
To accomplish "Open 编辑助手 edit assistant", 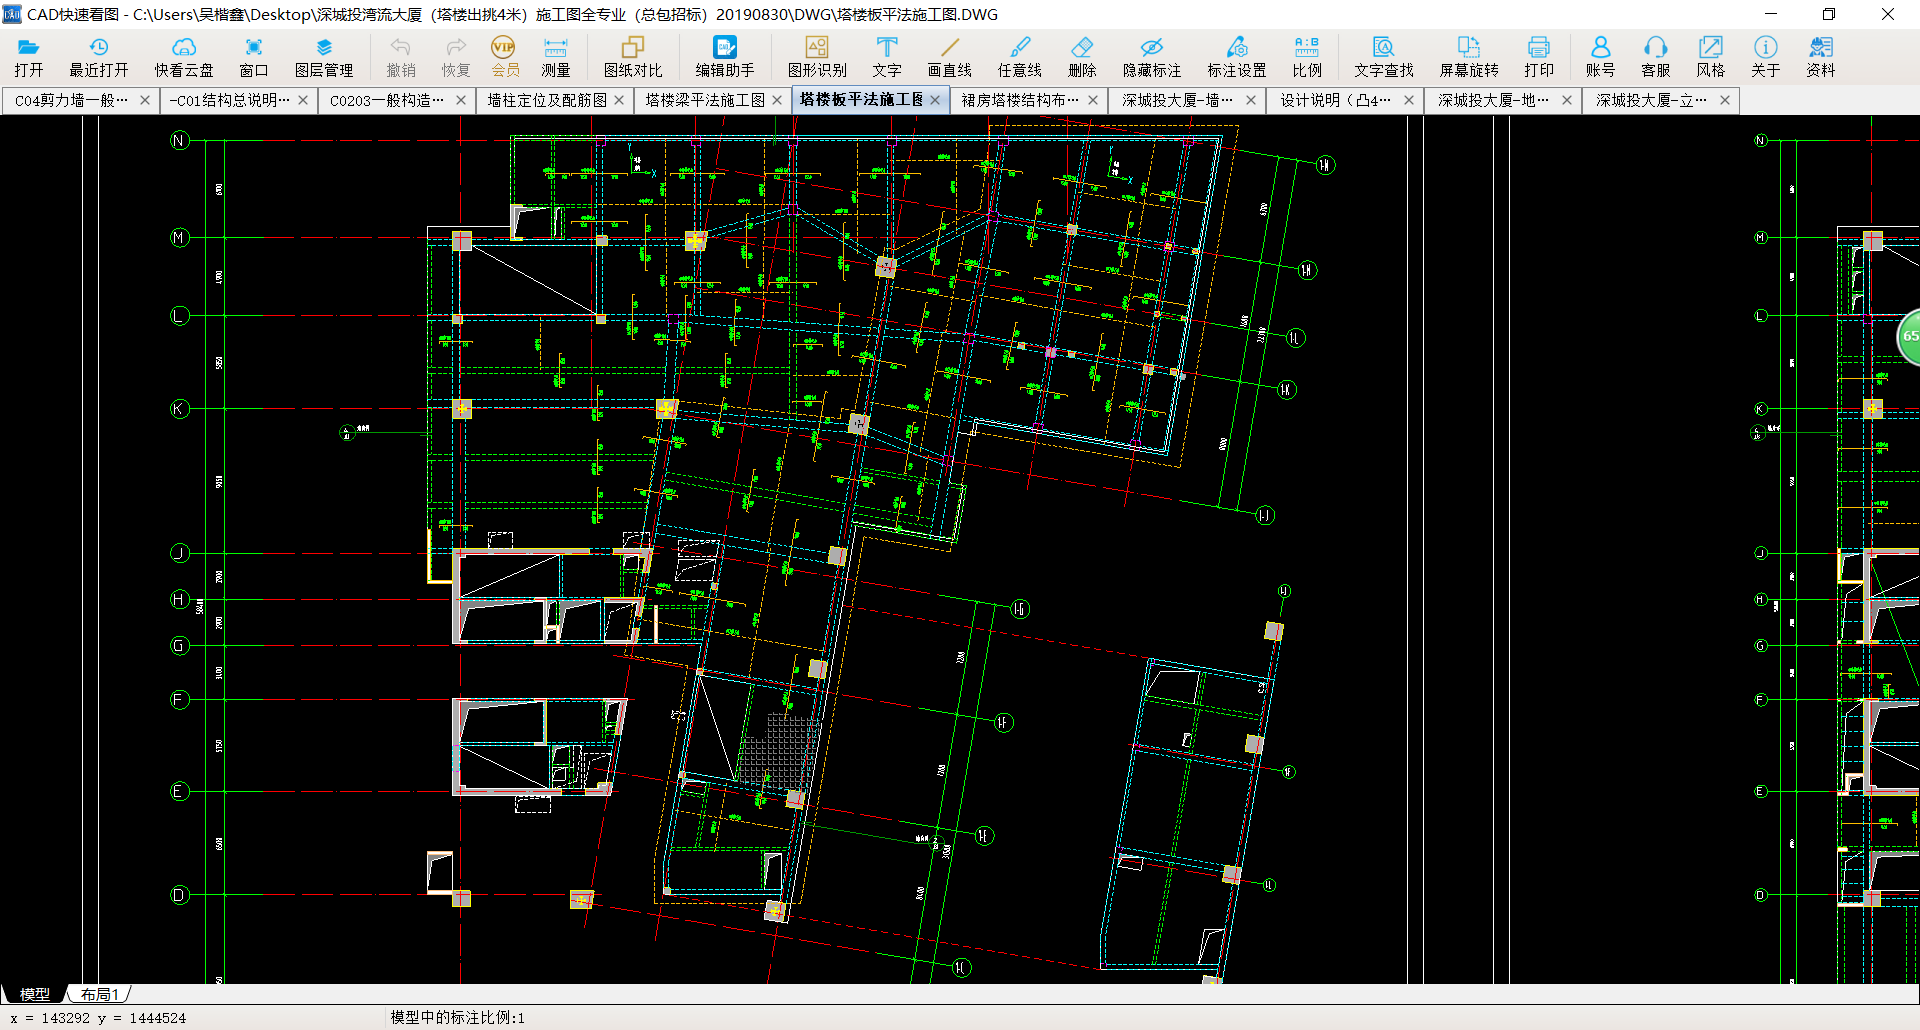I will (x=725, y=57).
